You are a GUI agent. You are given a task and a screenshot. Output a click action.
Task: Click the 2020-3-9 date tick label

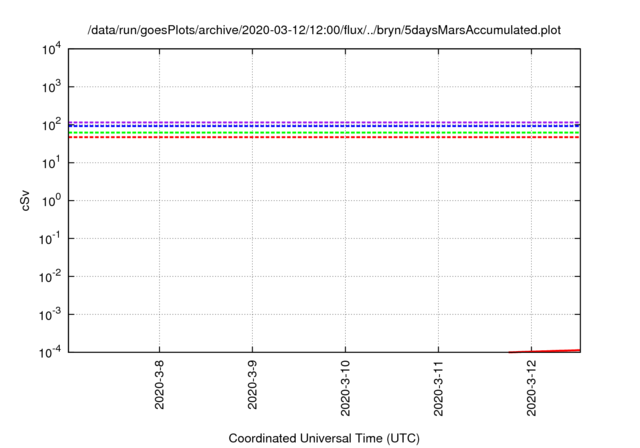pyautogui.click(x=252, y=384)
